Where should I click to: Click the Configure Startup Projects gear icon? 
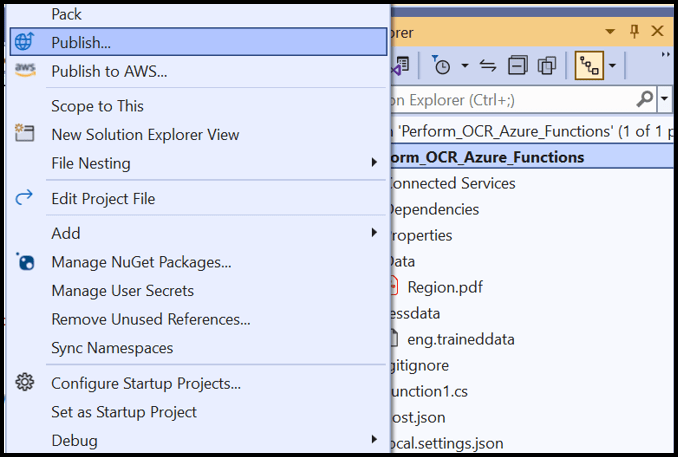point(25,382)
